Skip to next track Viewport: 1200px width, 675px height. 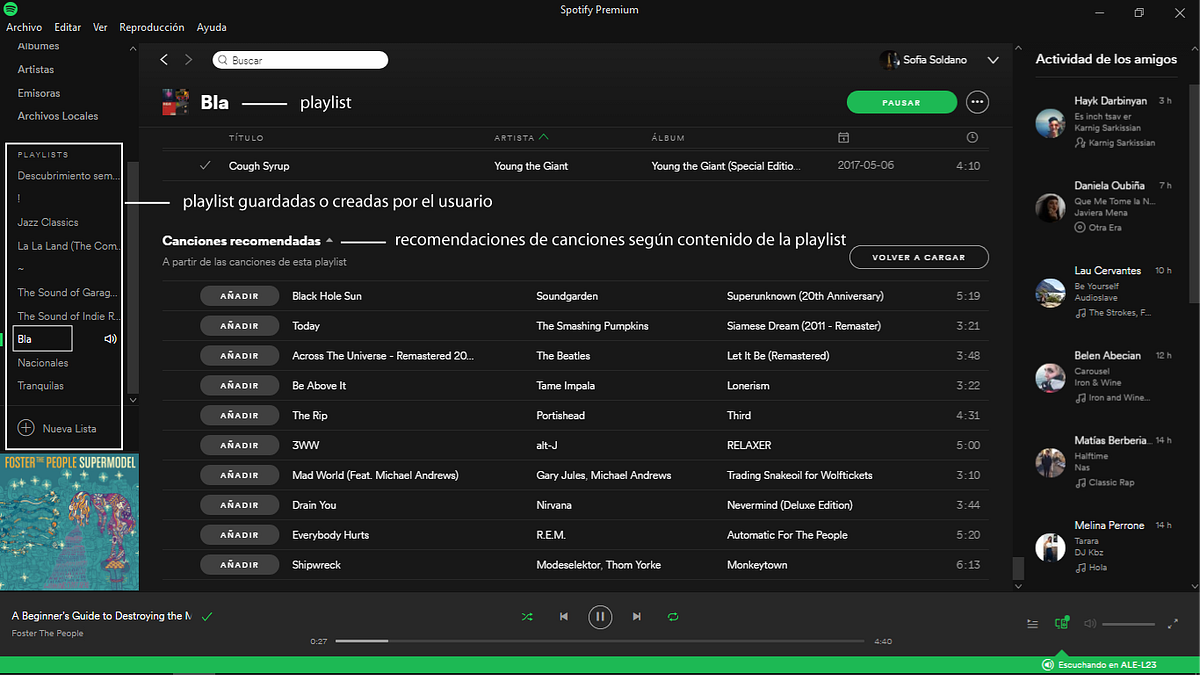tap(636, 617)
